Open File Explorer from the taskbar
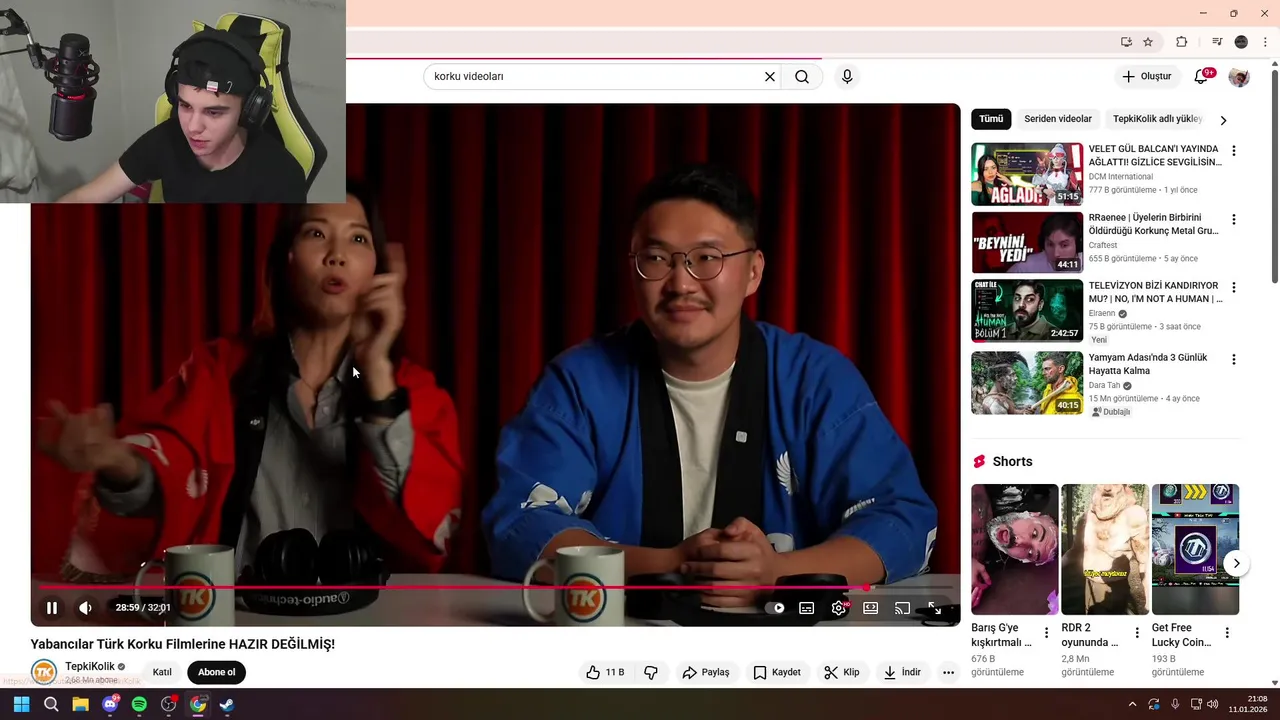Screen dimensions: 1280x720 (x=80, y=704)
